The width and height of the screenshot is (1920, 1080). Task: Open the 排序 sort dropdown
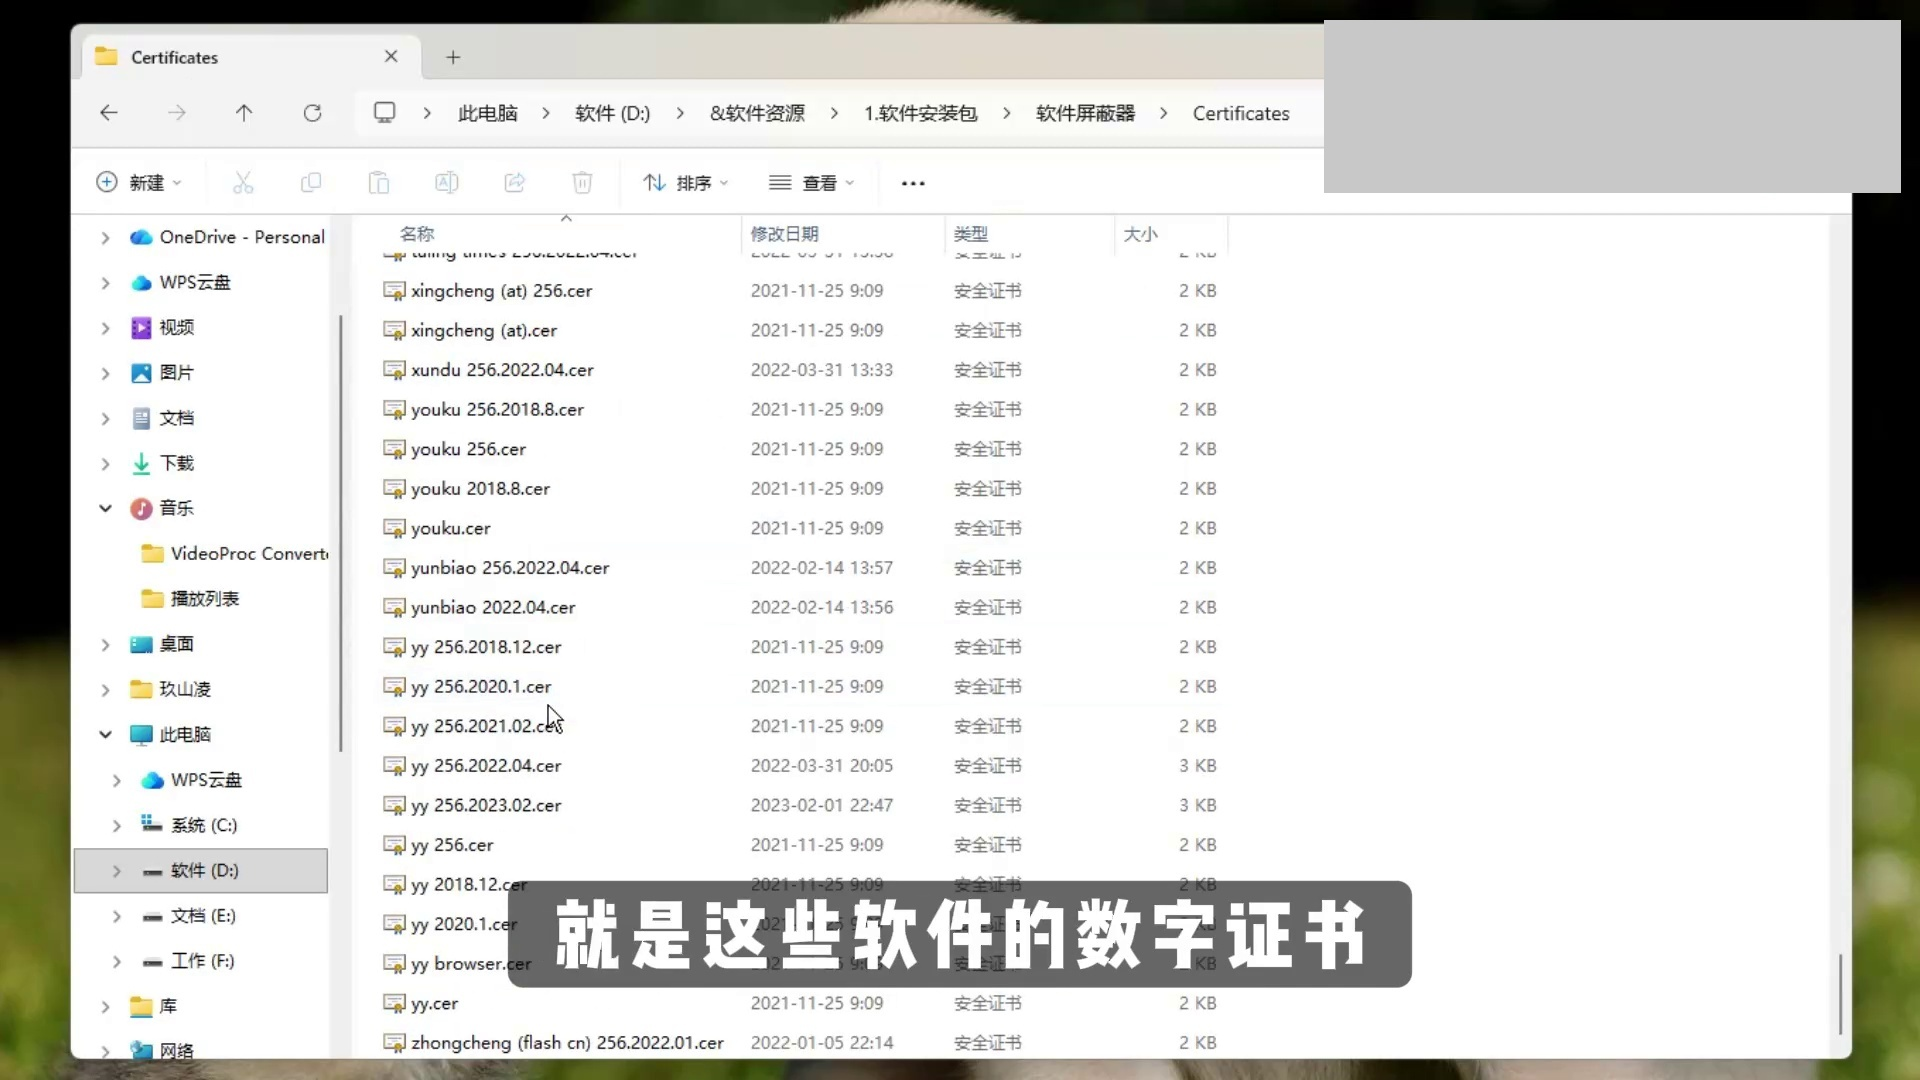click(x=686, y=183)
